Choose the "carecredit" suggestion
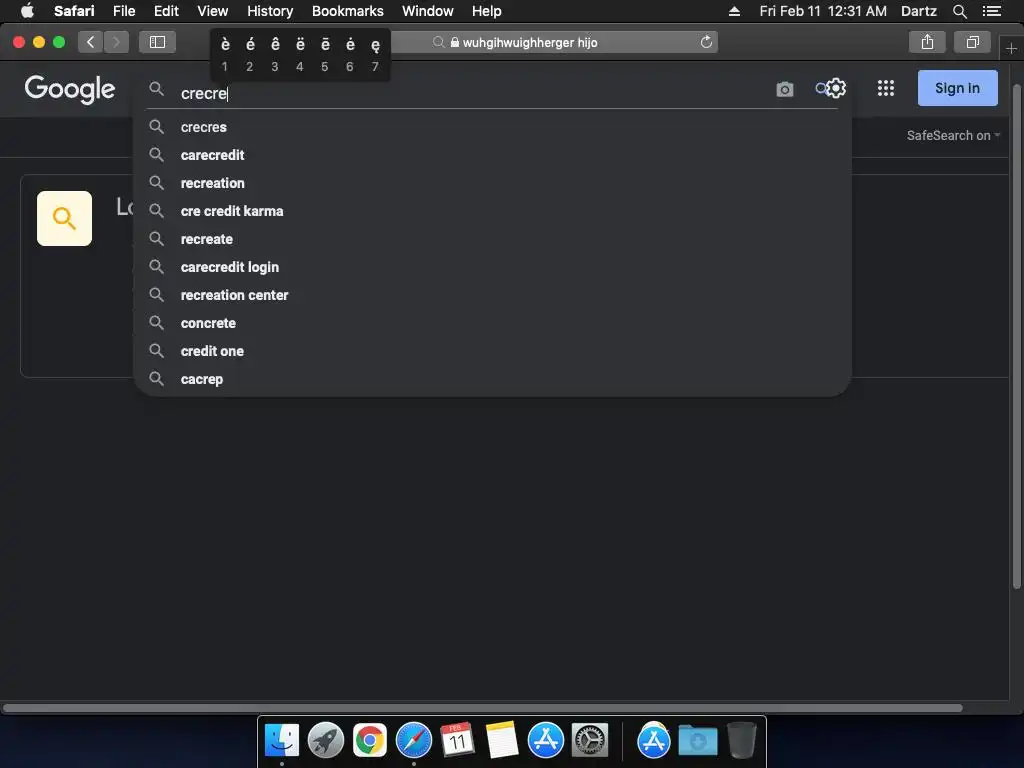The height and width of the screenshot is (768, 1024). click(x=492, y=155)
